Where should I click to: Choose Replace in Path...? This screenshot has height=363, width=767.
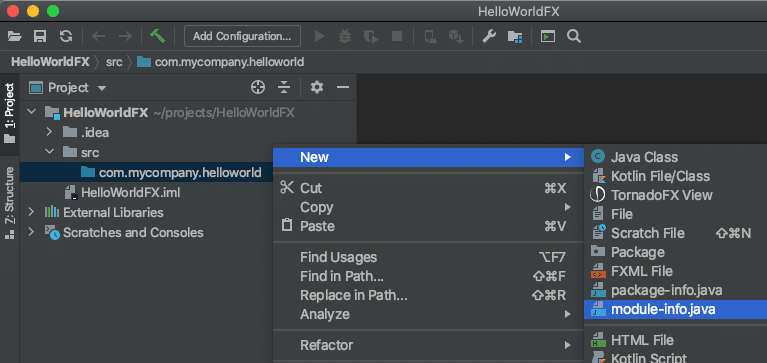[x=428, y=295]
